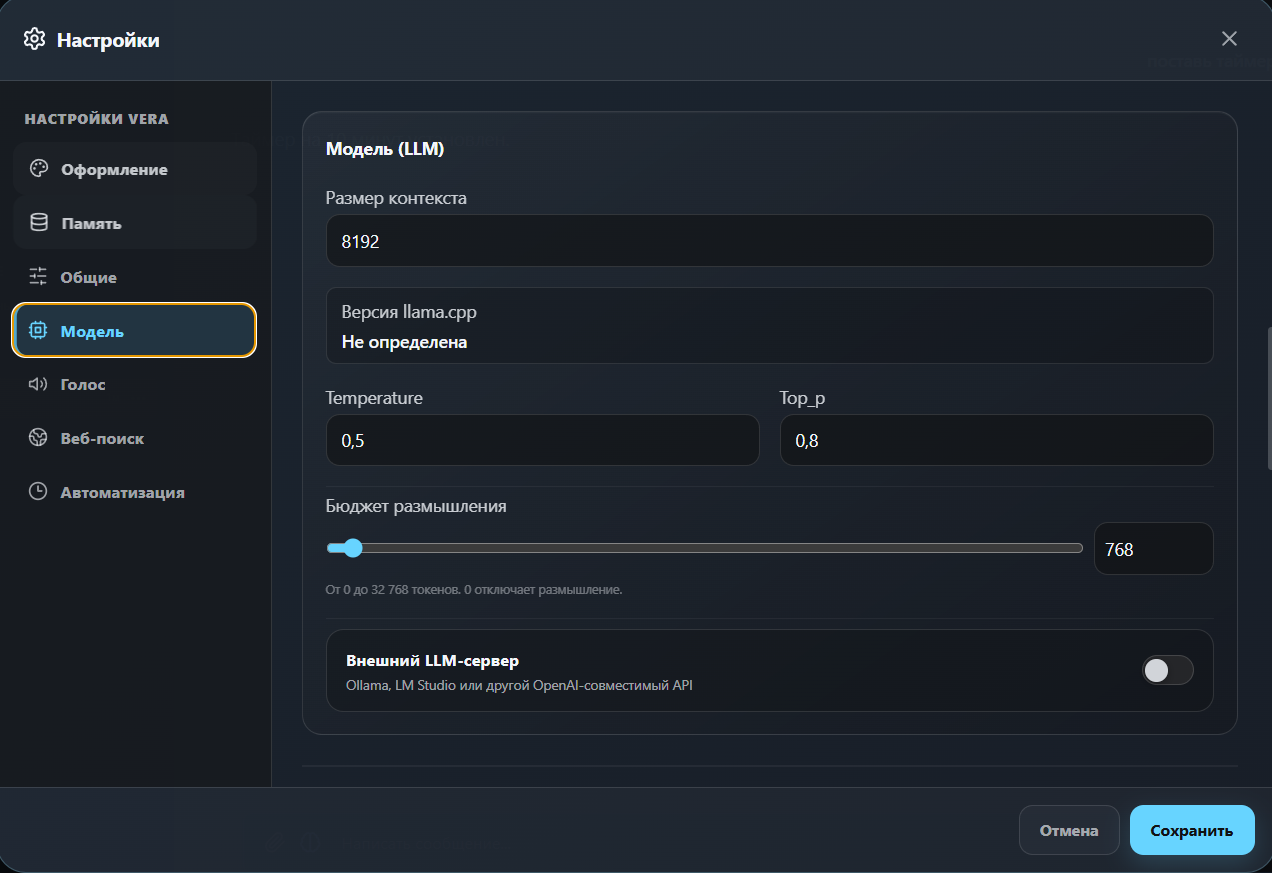Screen dimensions: 1272x873
Task: Click the database icon next to Память
Action: [38, 223]
